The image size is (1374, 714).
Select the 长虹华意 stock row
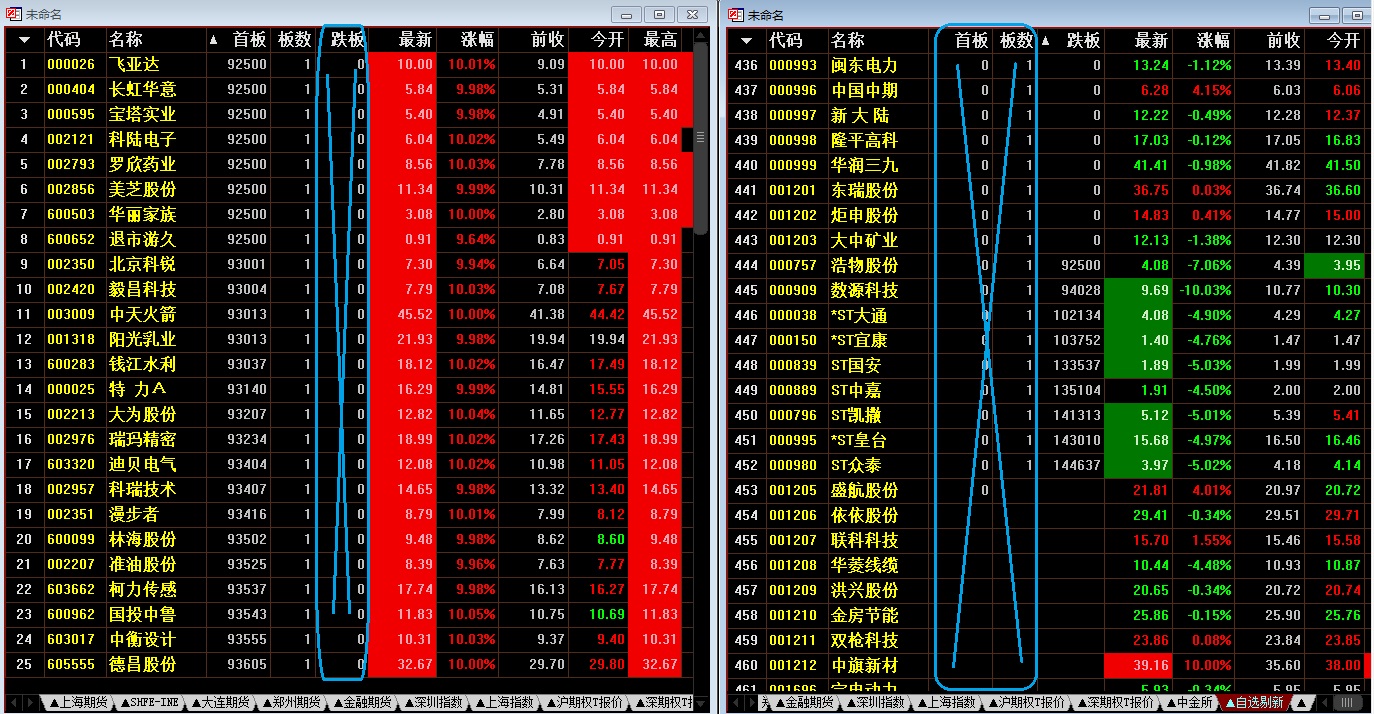349,90
